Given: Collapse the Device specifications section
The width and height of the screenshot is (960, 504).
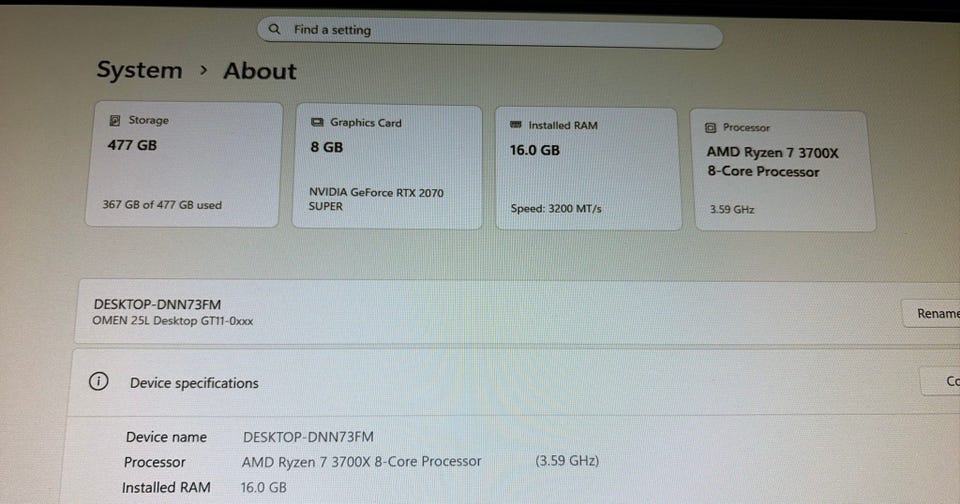Looking at the screenshot, I should coord(514,383).
